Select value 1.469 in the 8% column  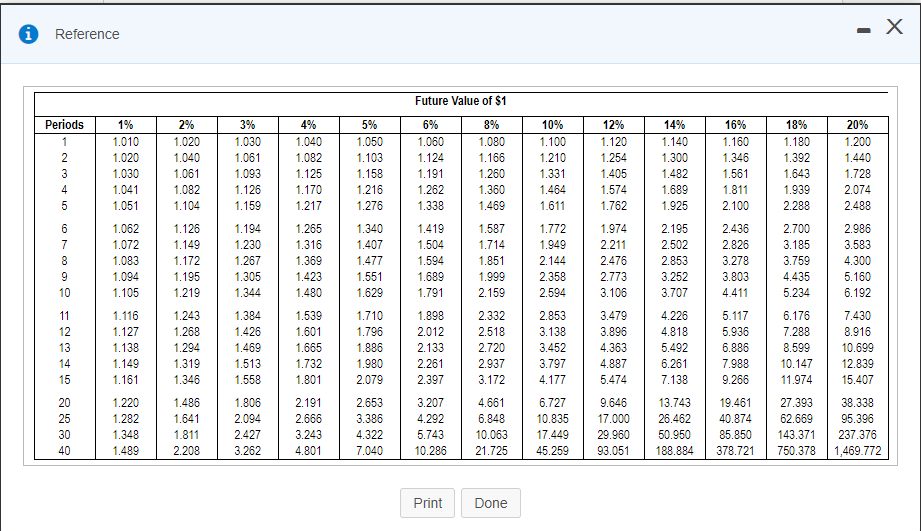(x=492, y=206)
